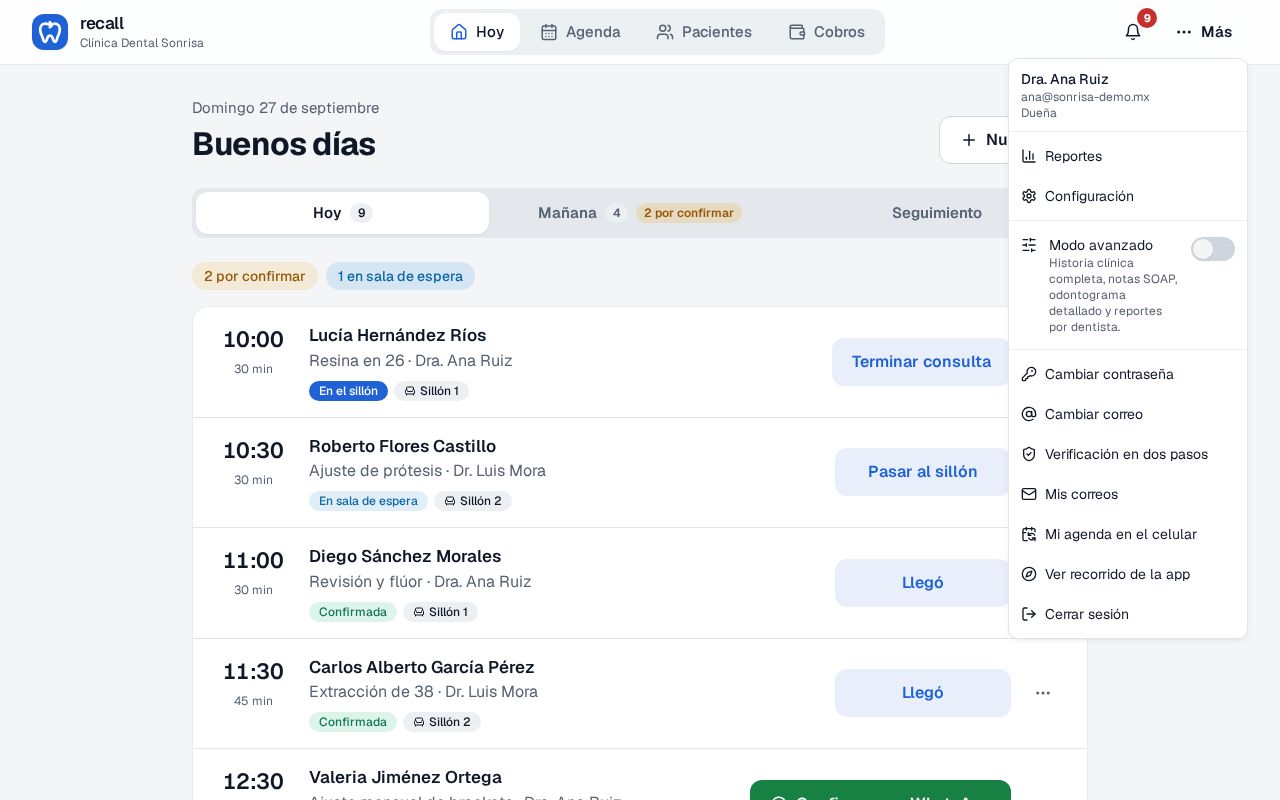Open Reportes from the menu

tap(1128, 156)
